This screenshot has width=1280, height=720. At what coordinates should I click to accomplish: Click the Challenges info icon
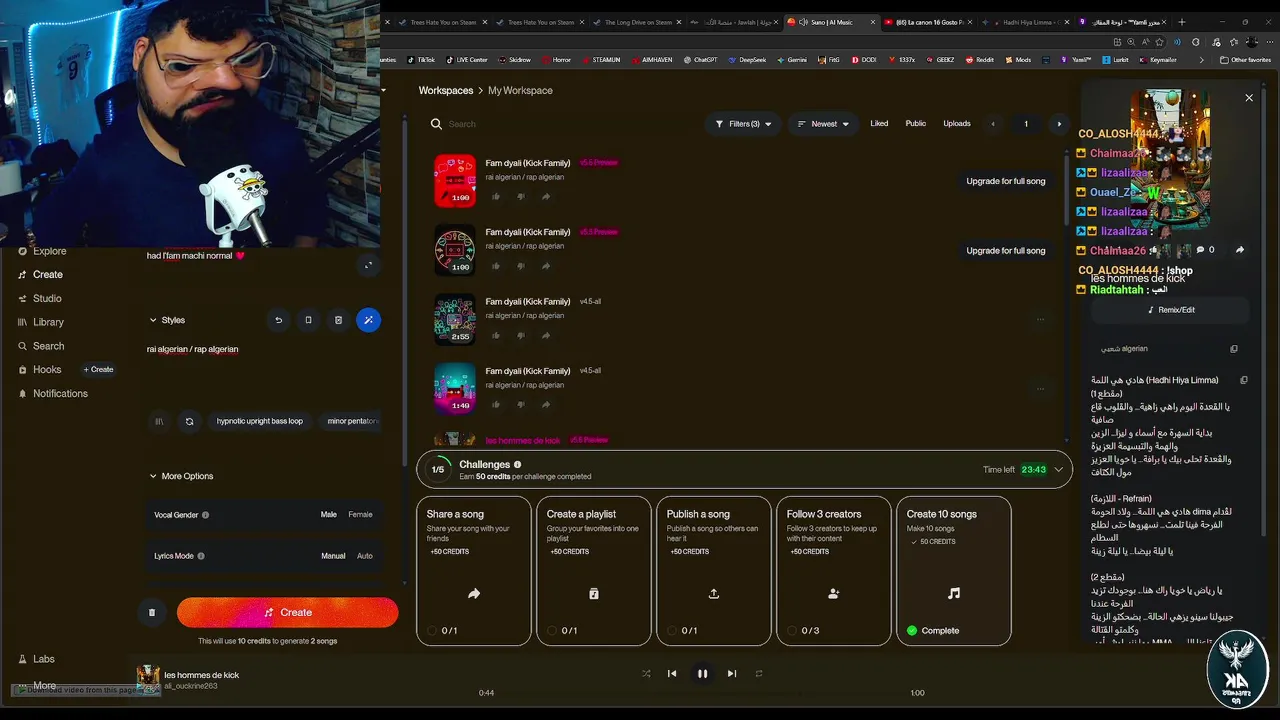(x=517, y=464)
